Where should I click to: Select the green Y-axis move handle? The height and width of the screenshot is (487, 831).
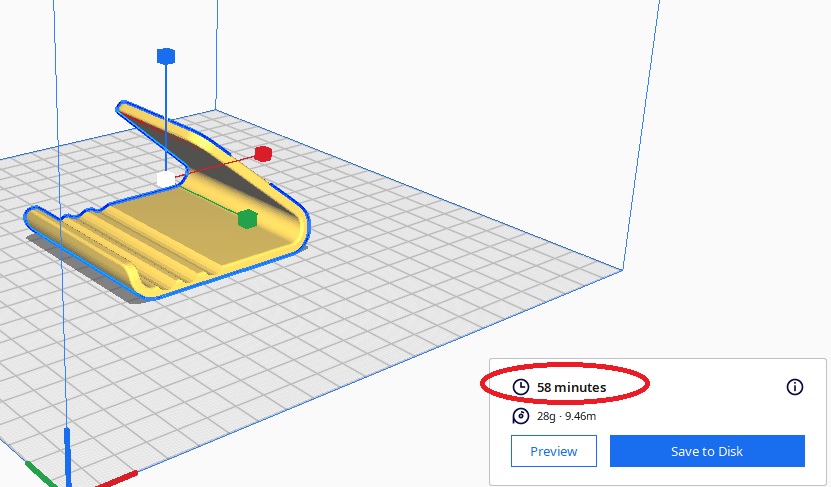coord(247,219)
